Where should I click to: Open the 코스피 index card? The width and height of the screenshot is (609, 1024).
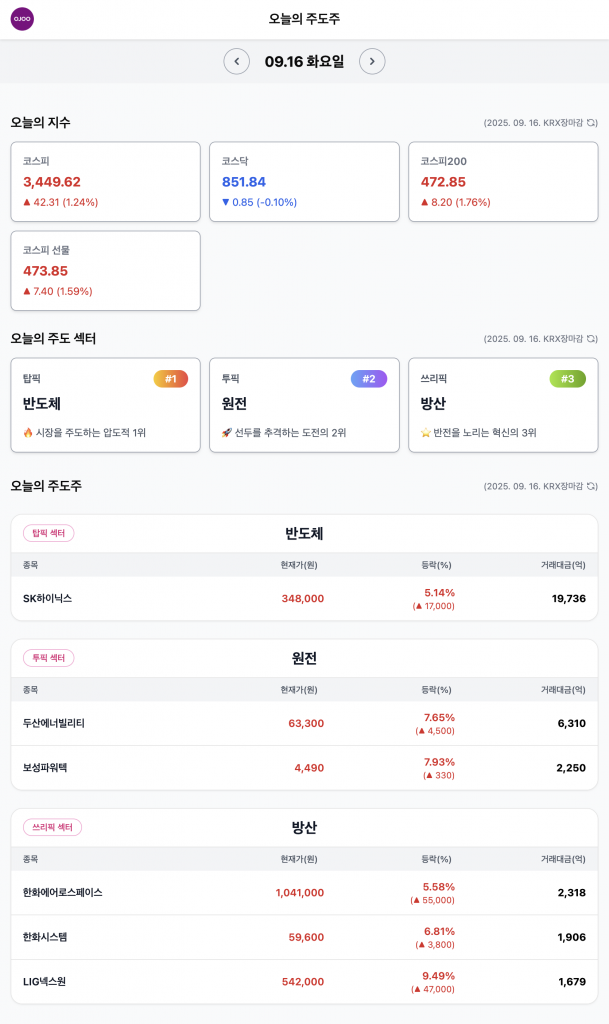pos(105,181)
